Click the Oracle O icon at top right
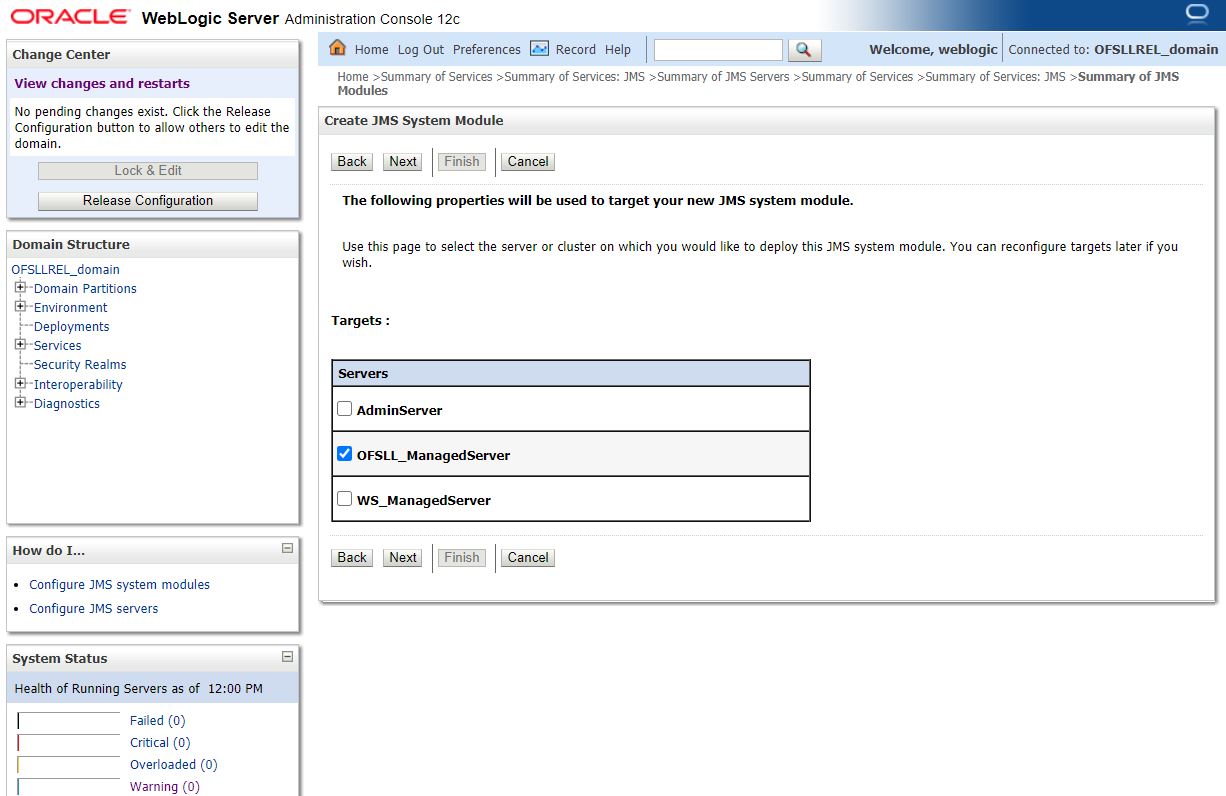 click(1196, 13)
